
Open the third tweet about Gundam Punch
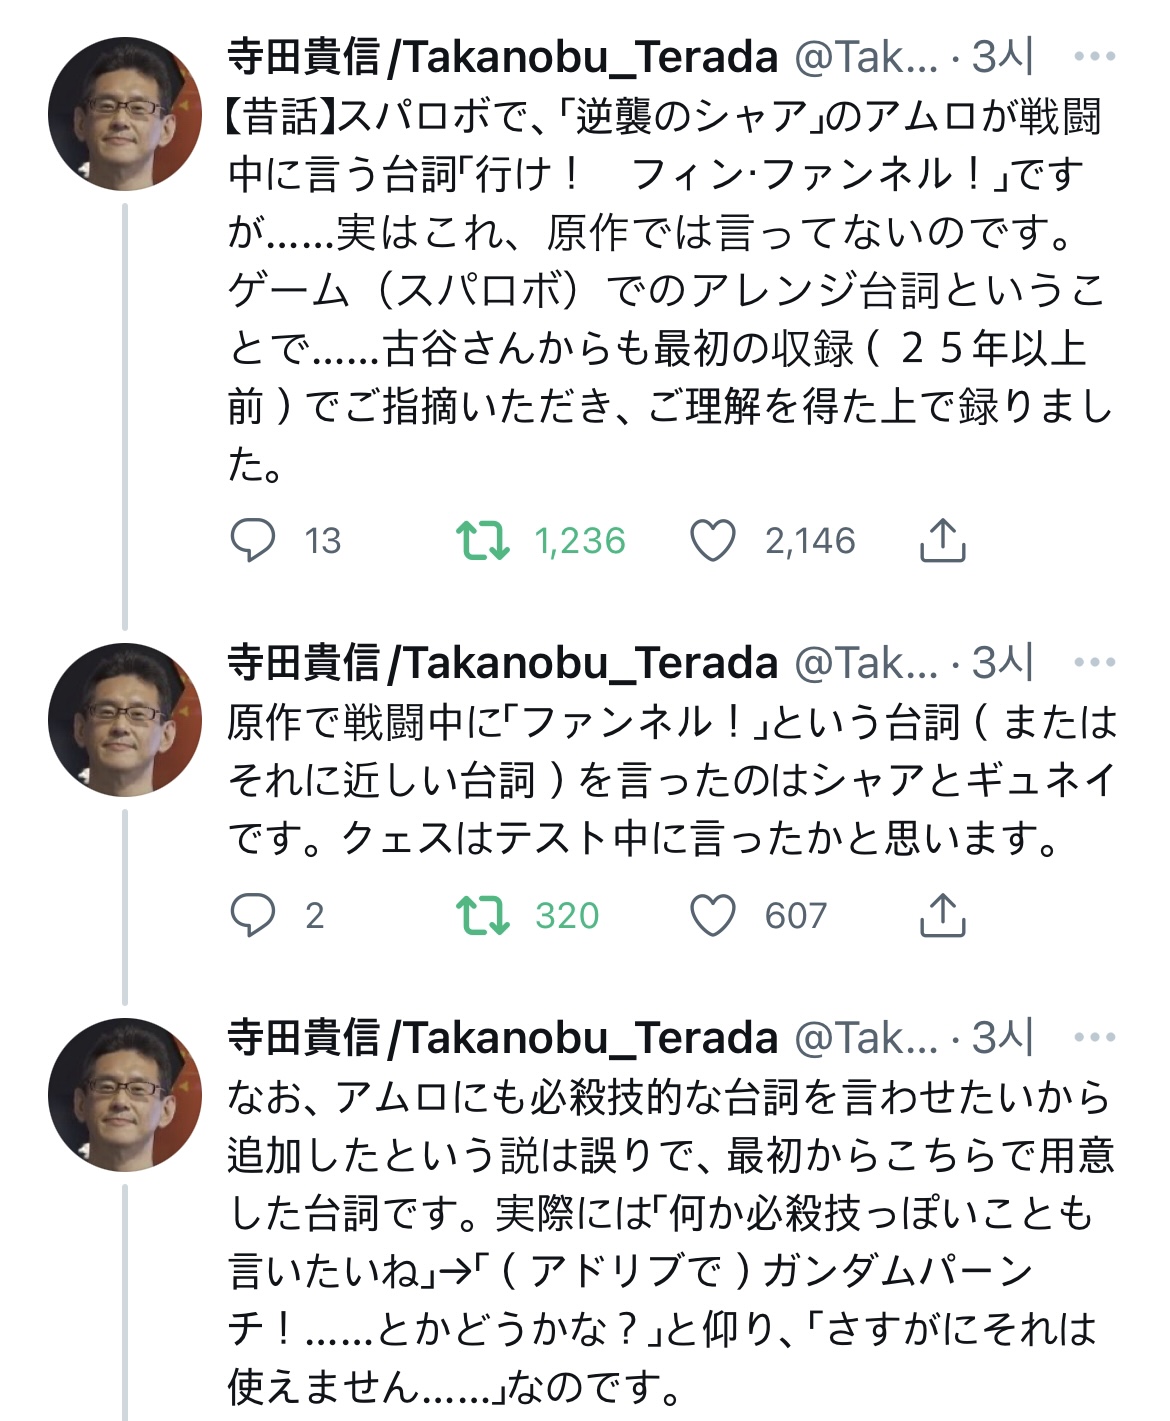670,1242
